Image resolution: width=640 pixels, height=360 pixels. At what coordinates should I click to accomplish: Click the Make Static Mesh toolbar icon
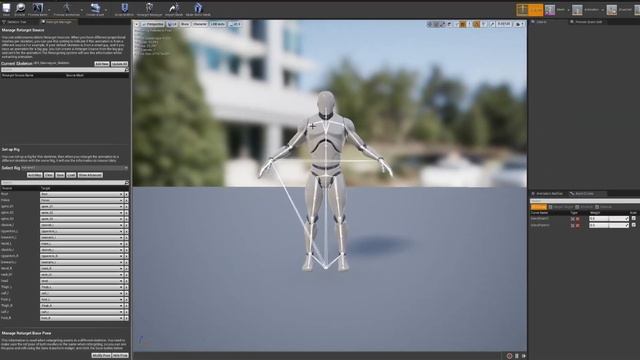pyautogui.click(x=198, y=8)
